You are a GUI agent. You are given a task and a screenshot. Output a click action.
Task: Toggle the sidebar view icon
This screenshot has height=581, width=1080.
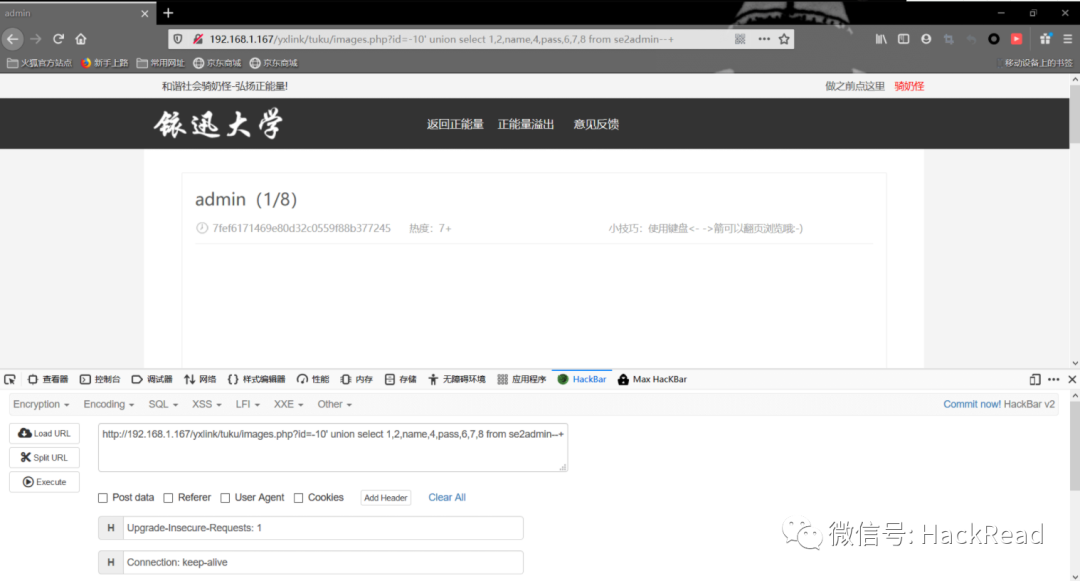coord(904,39)
